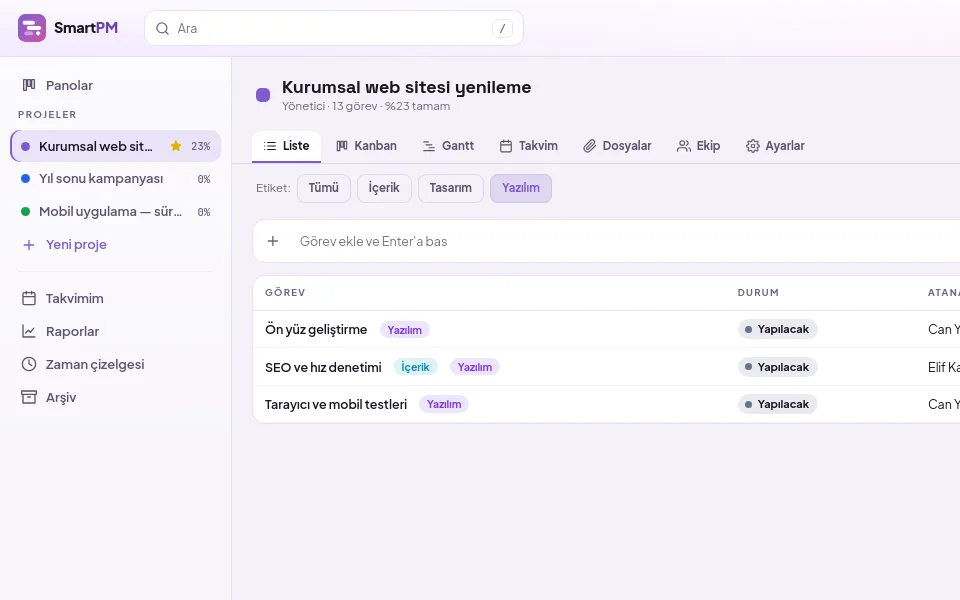This screenshot has height=600, width=960.
Task: Select Yıl sonu kampanyası project
Action: tap(115, 179)
